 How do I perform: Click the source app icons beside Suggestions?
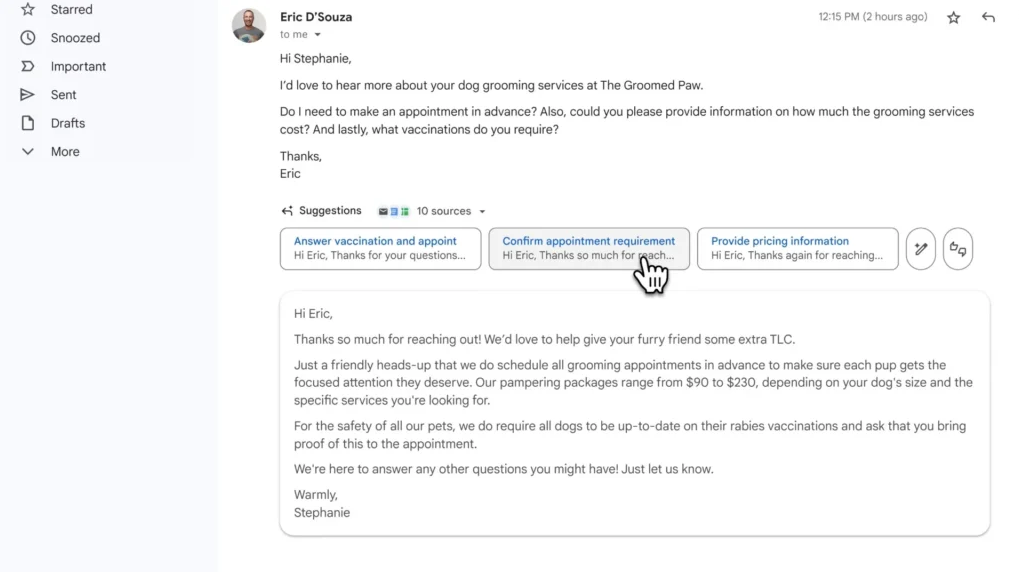click(x=394, y=211)
